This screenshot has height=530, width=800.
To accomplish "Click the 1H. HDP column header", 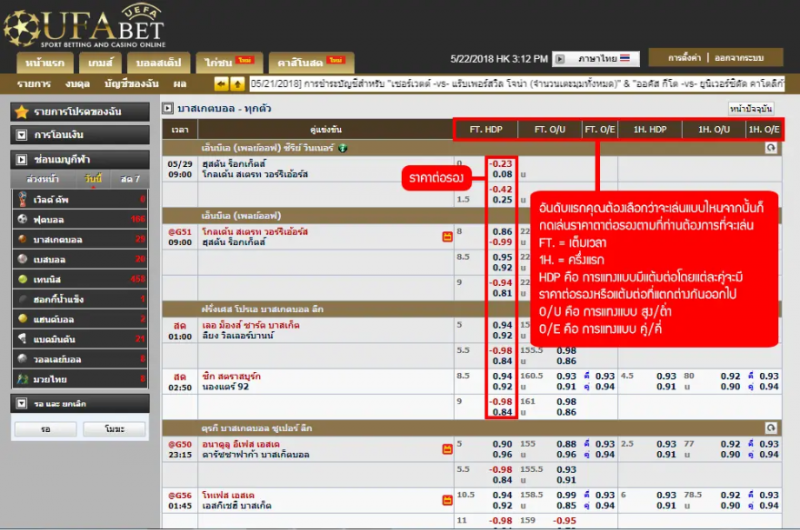I will [x=649, y=130].
